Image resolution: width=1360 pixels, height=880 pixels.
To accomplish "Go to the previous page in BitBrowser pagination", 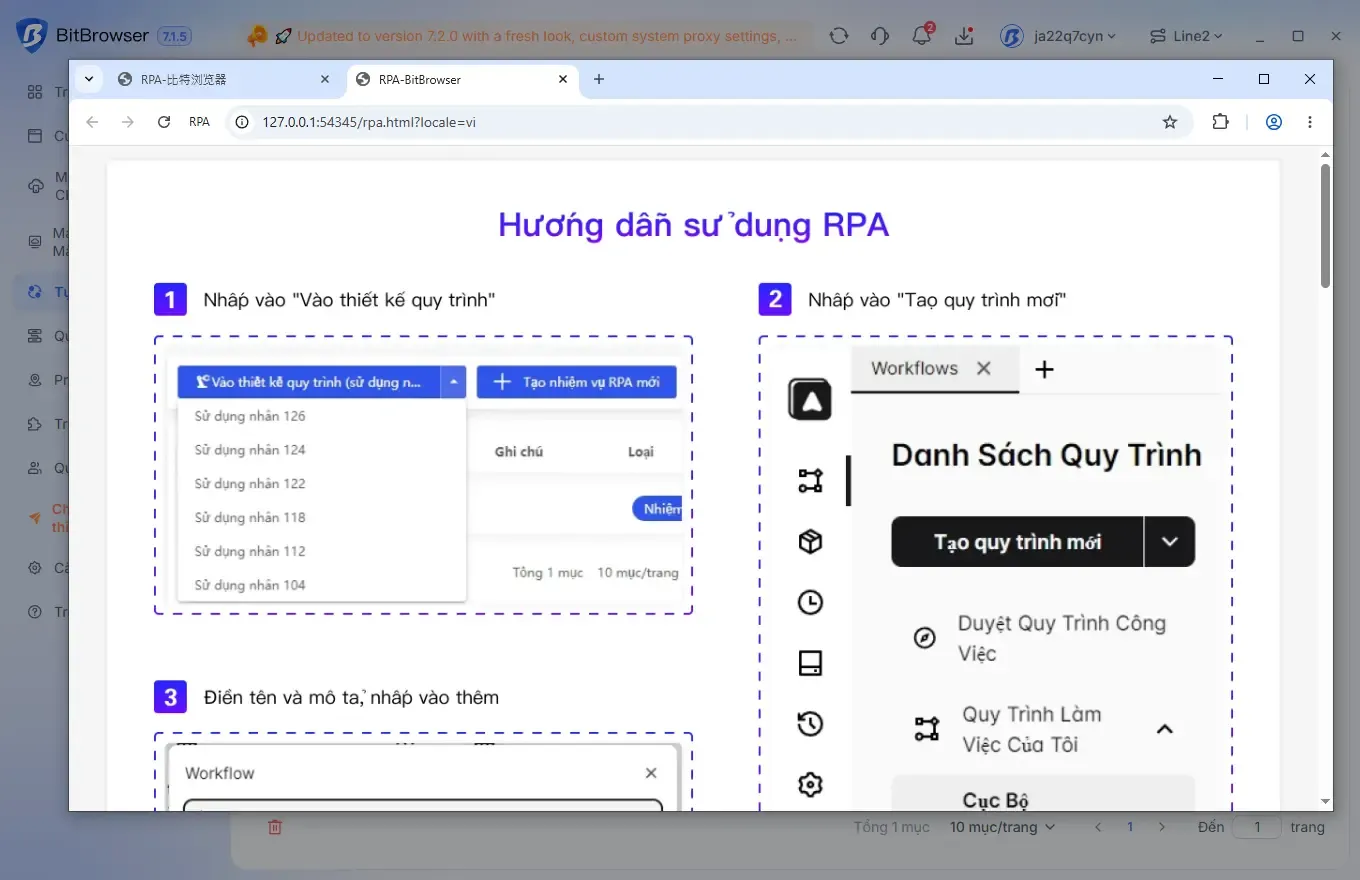I will point(1098,827).
